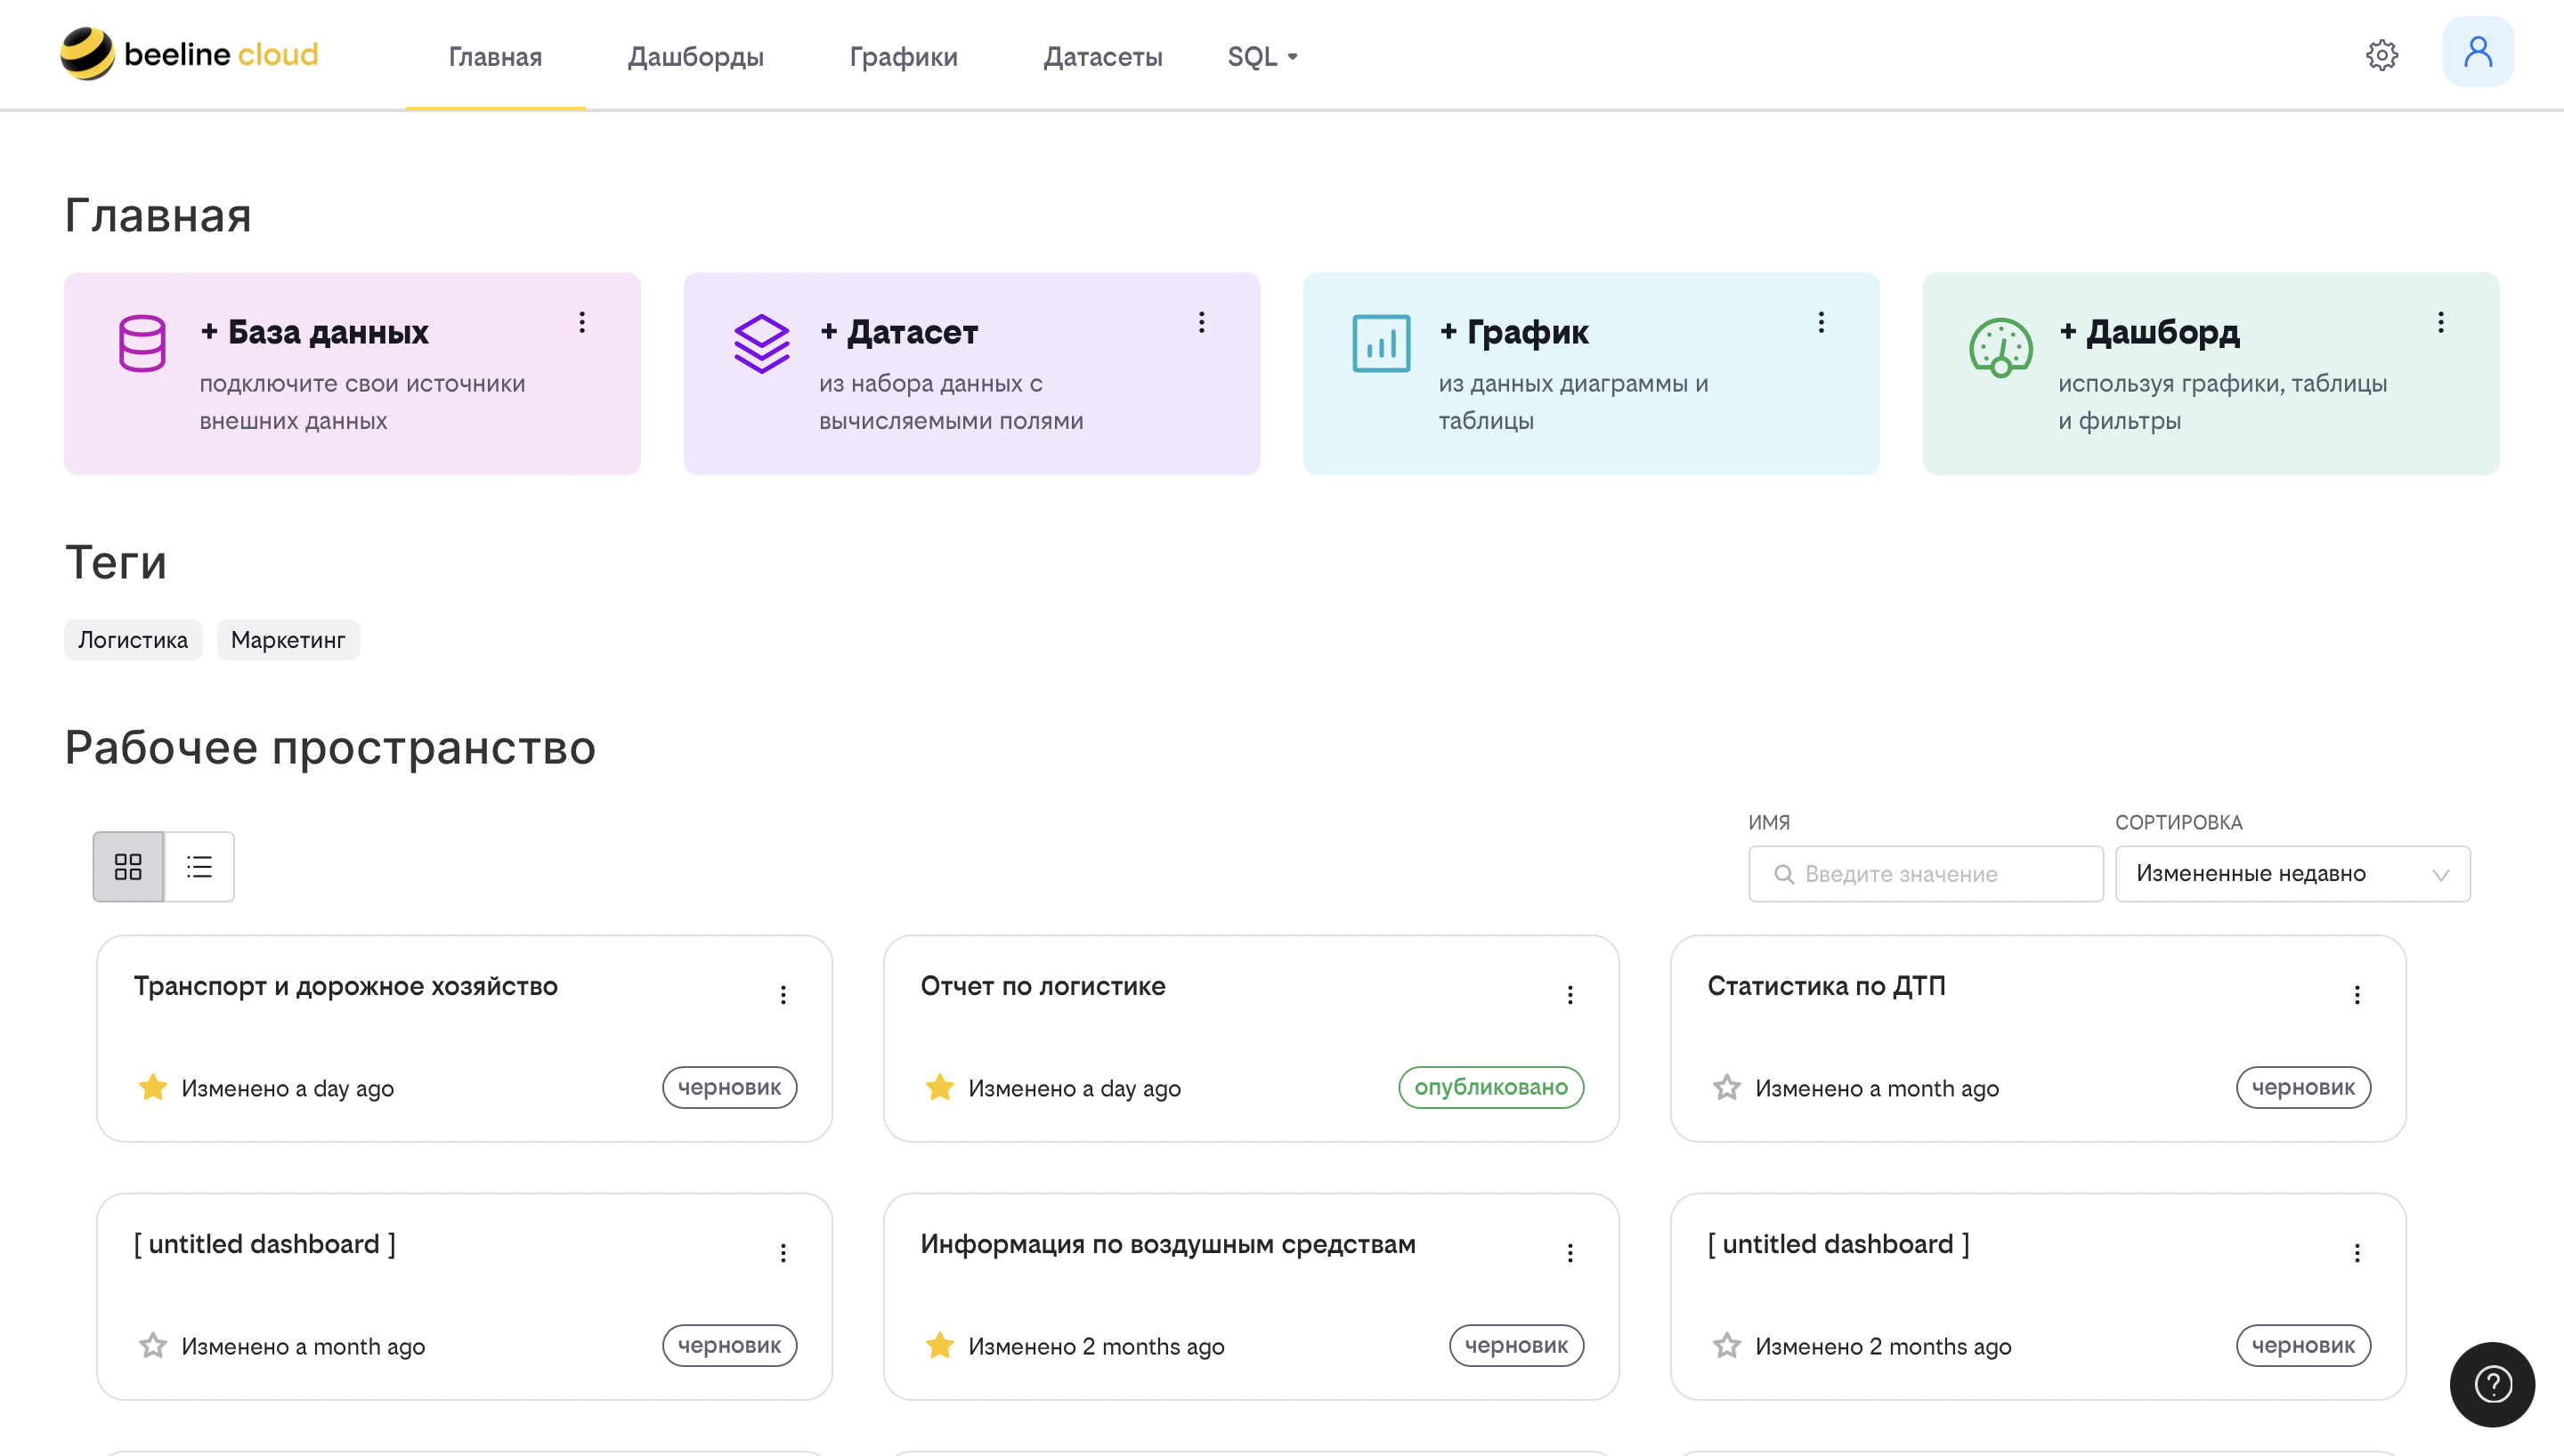Open options menu on График card
Image resolution: width=2564 pixels, height=1456 pixels.
1821,322
